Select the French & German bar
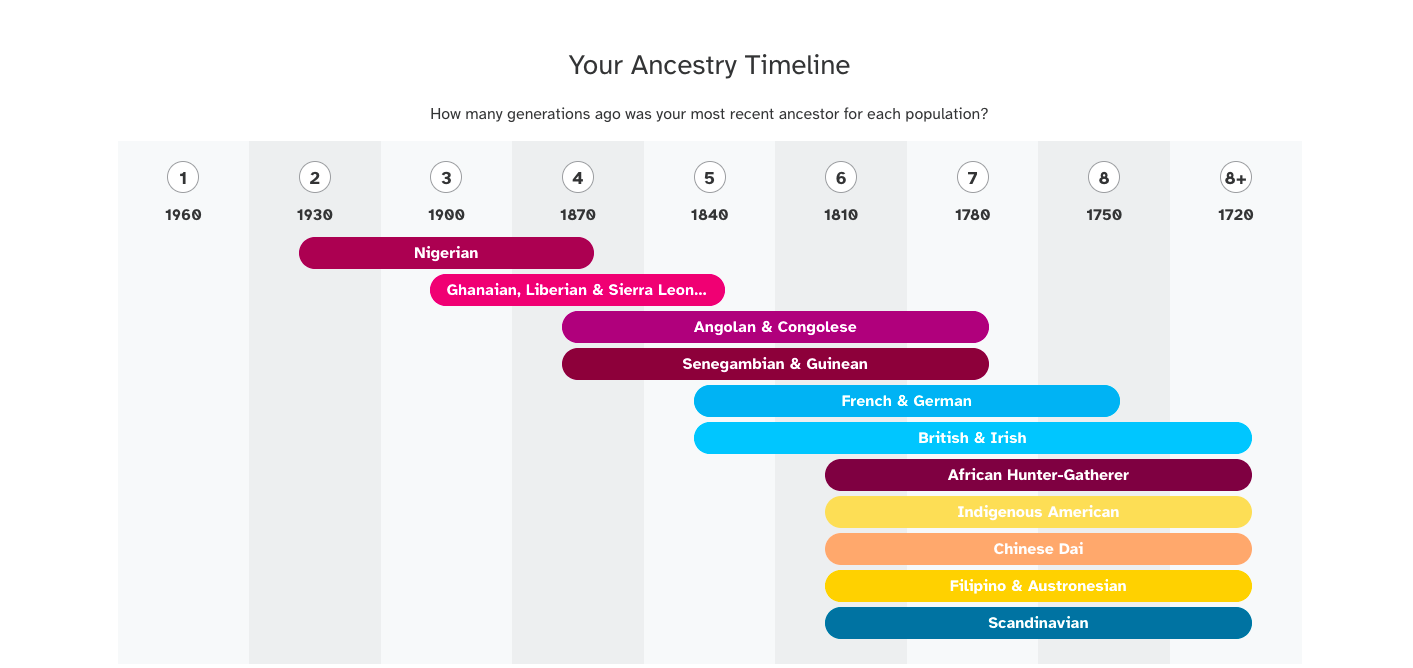 coord(906,401)
